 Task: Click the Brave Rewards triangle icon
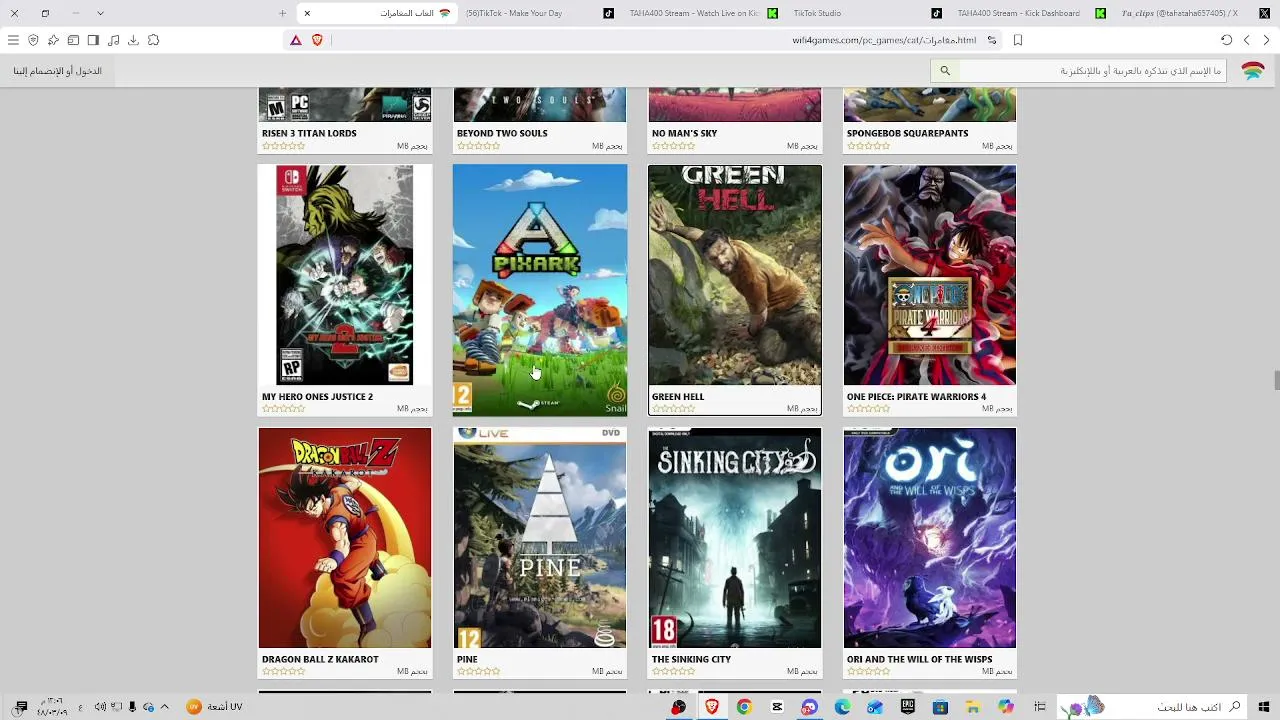coord(296,40)
